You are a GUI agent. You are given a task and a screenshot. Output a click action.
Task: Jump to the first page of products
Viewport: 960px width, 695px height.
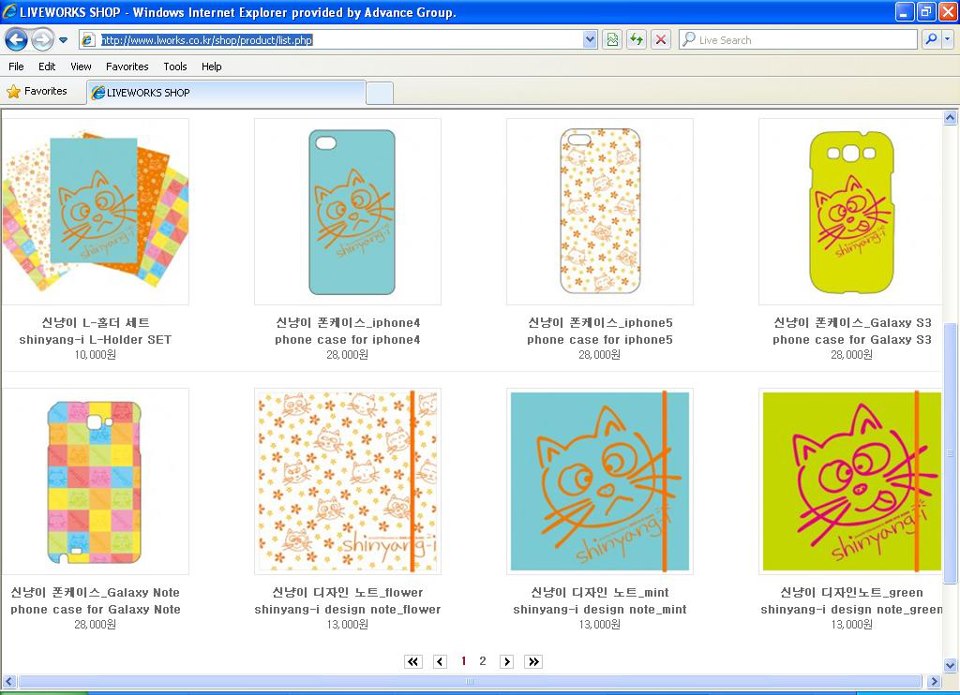pos(413,661)
